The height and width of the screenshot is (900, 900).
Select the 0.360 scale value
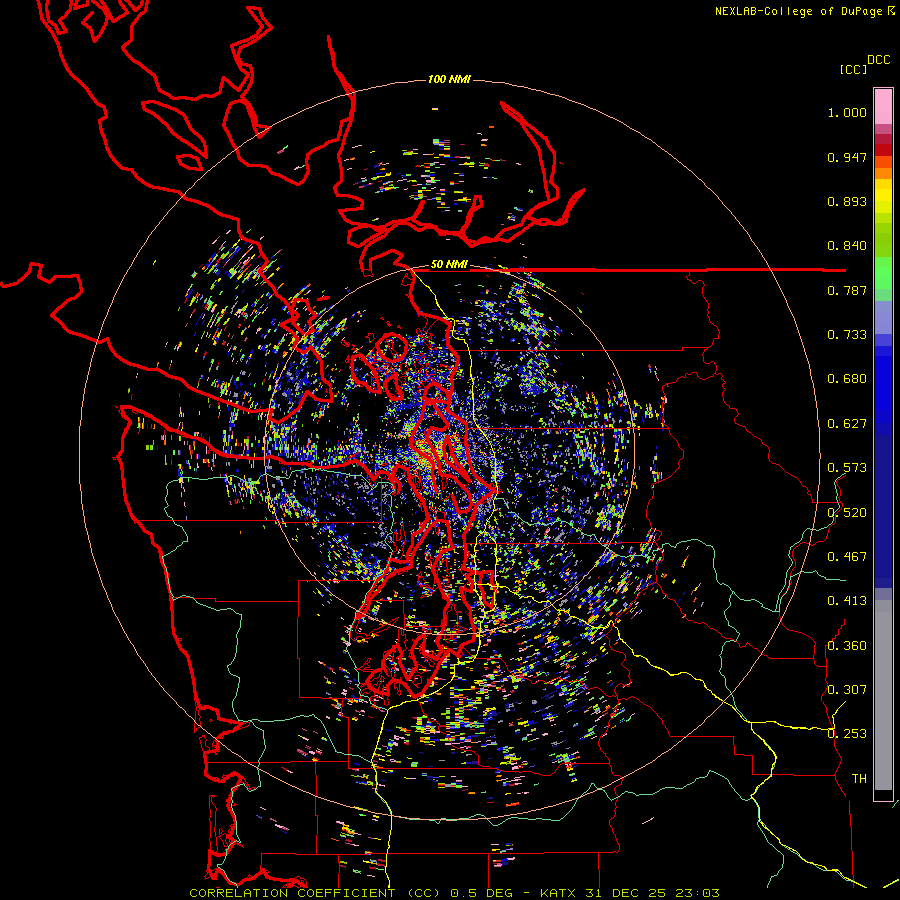(847, 645)
